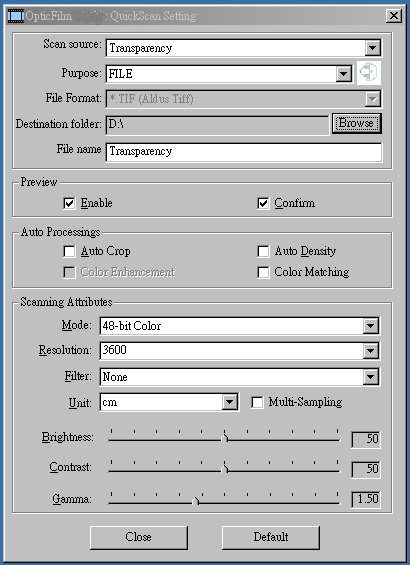The height and width of the screenshot is (565, 410).
Task: Click the Brightness slider handle
Action: click(x=225, y=438)
